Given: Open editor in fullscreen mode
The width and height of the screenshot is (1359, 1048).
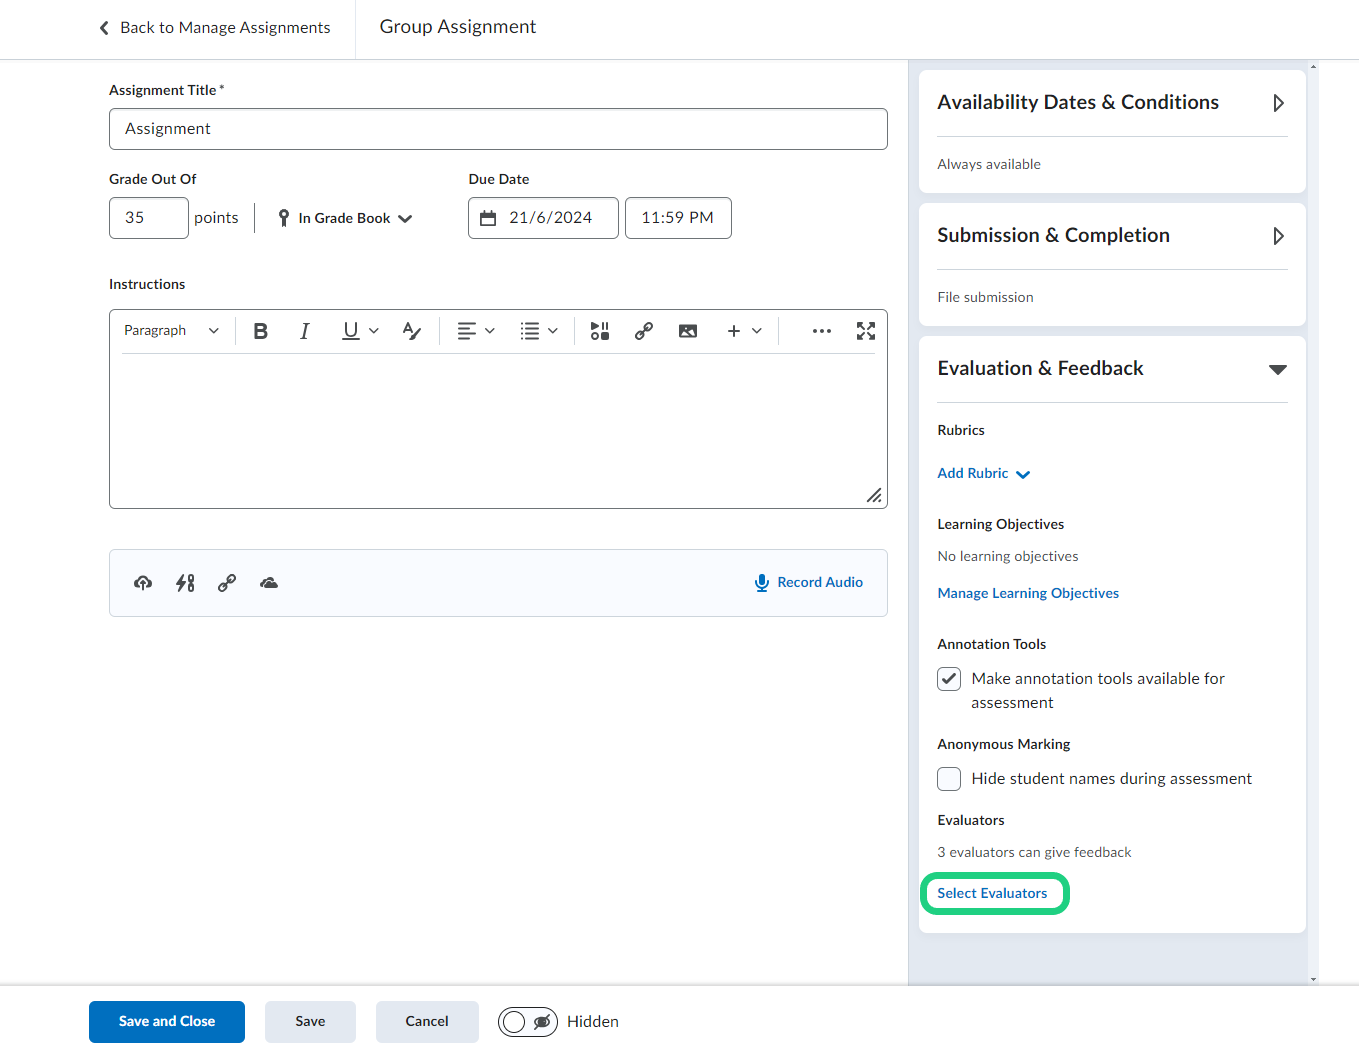Looking at the screenshot, I should (x=866, y=331).
